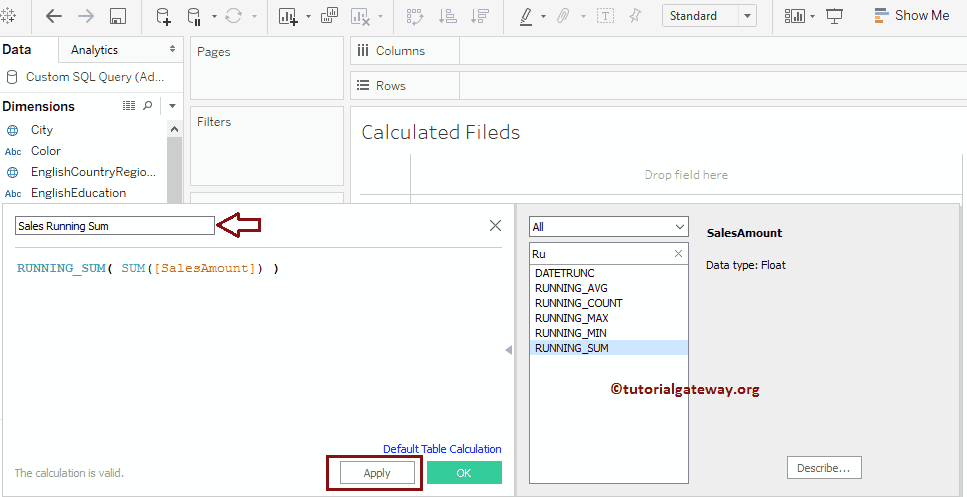Image resolution: width=967 pixels, height=497 pixels.
Task: Click the Group Members paperclip icon
Action: pos(562,17)
